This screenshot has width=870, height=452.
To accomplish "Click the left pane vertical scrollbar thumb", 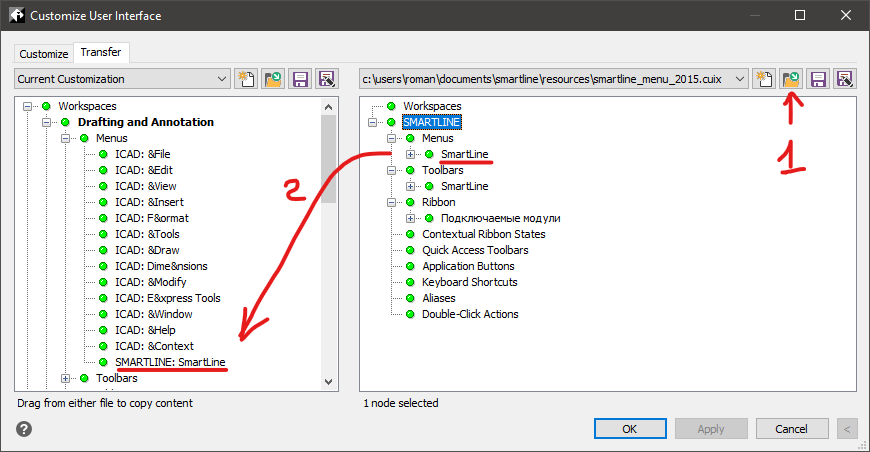I will [328, 159].
